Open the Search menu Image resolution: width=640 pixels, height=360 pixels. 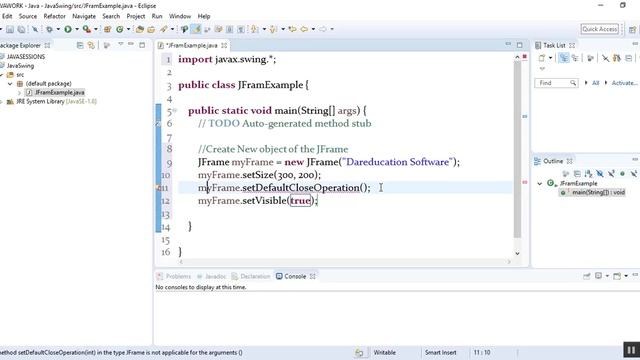tap(111, 16)
